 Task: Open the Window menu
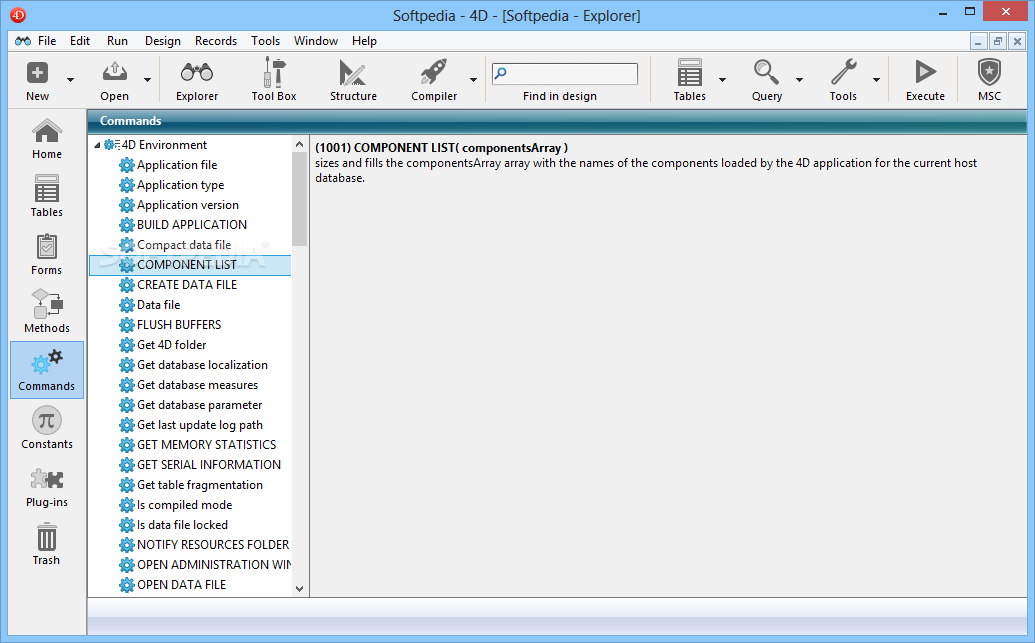click(x=316, y=41)
